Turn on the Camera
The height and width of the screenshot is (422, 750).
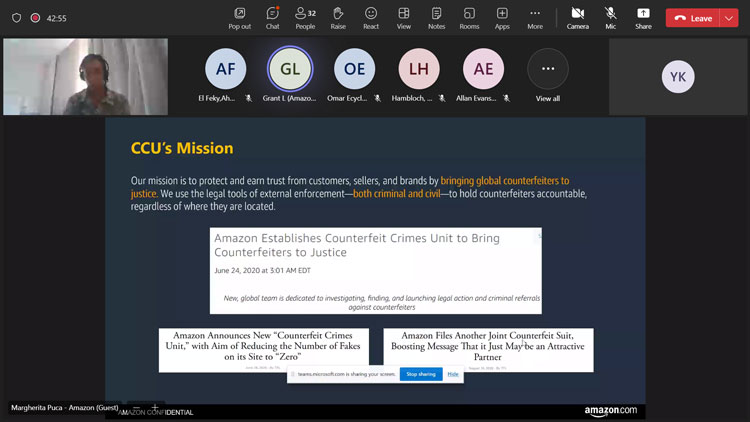click(x=577, y=17)
